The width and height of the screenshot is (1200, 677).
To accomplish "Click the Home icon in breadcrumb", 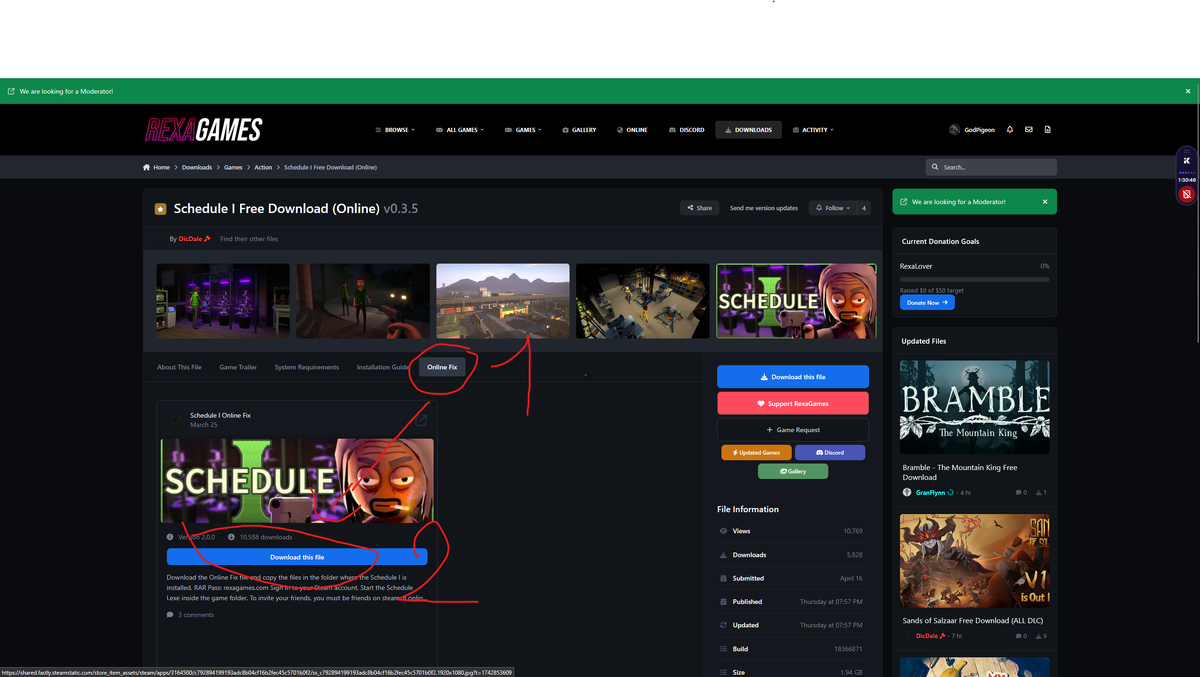I will pos(147,167).
